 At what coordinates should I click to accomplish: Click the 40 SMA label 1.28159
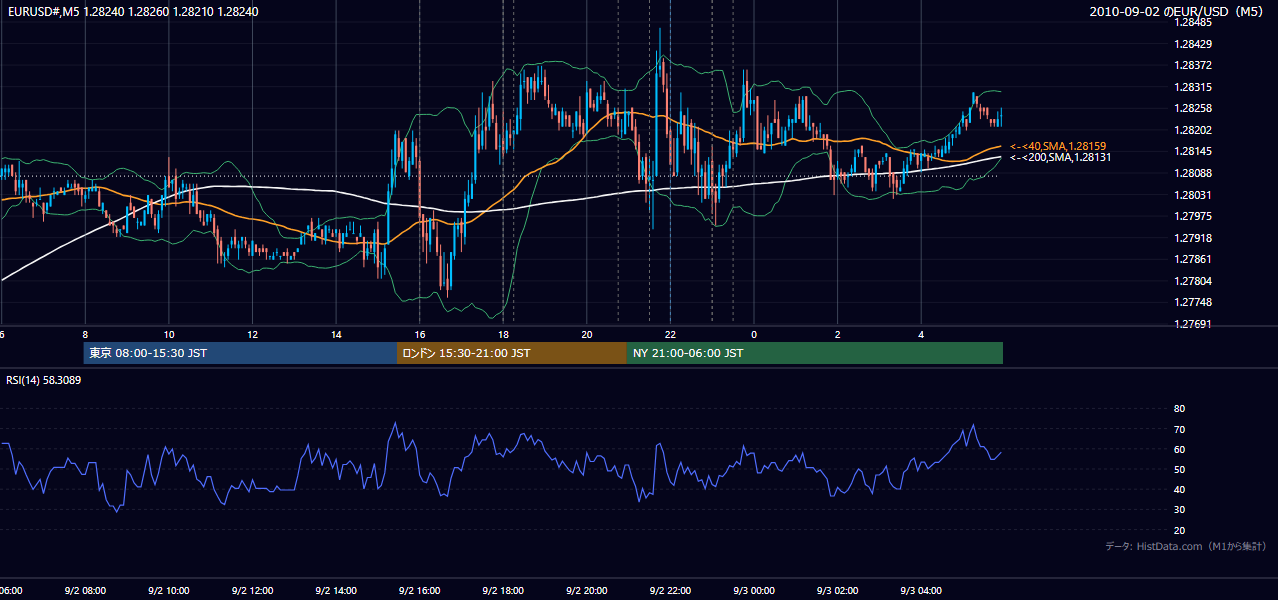pos(1058,146)
